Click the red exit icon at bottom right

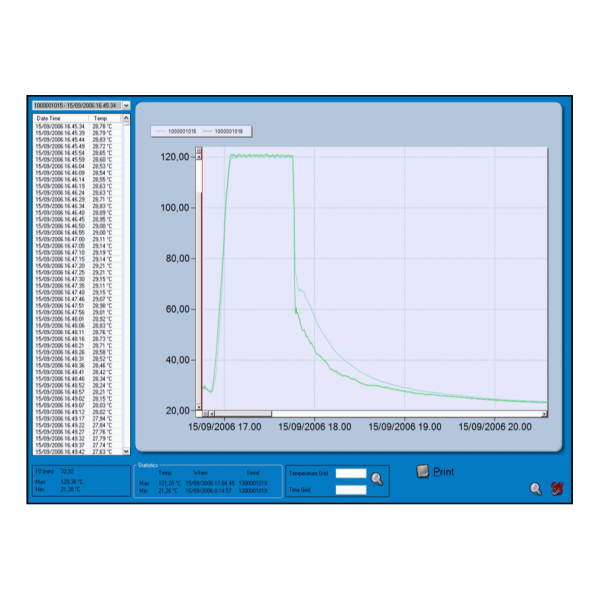[557, 488]
